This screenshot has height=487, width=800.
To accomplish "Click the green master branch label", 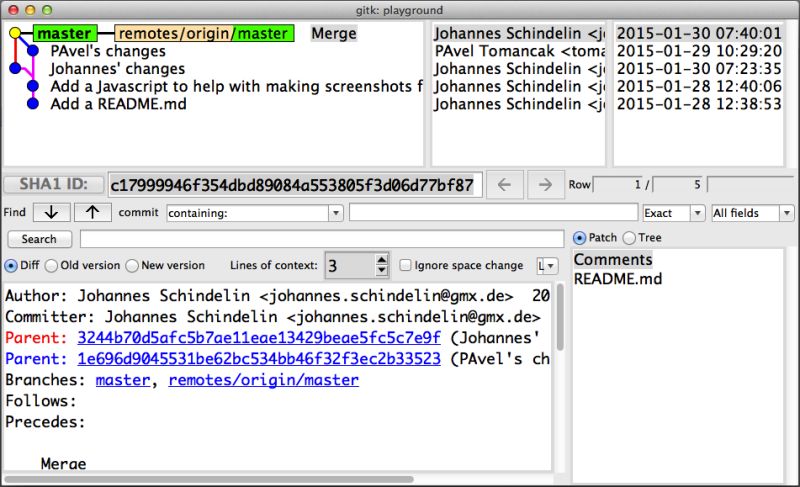I will pos(65,34).
